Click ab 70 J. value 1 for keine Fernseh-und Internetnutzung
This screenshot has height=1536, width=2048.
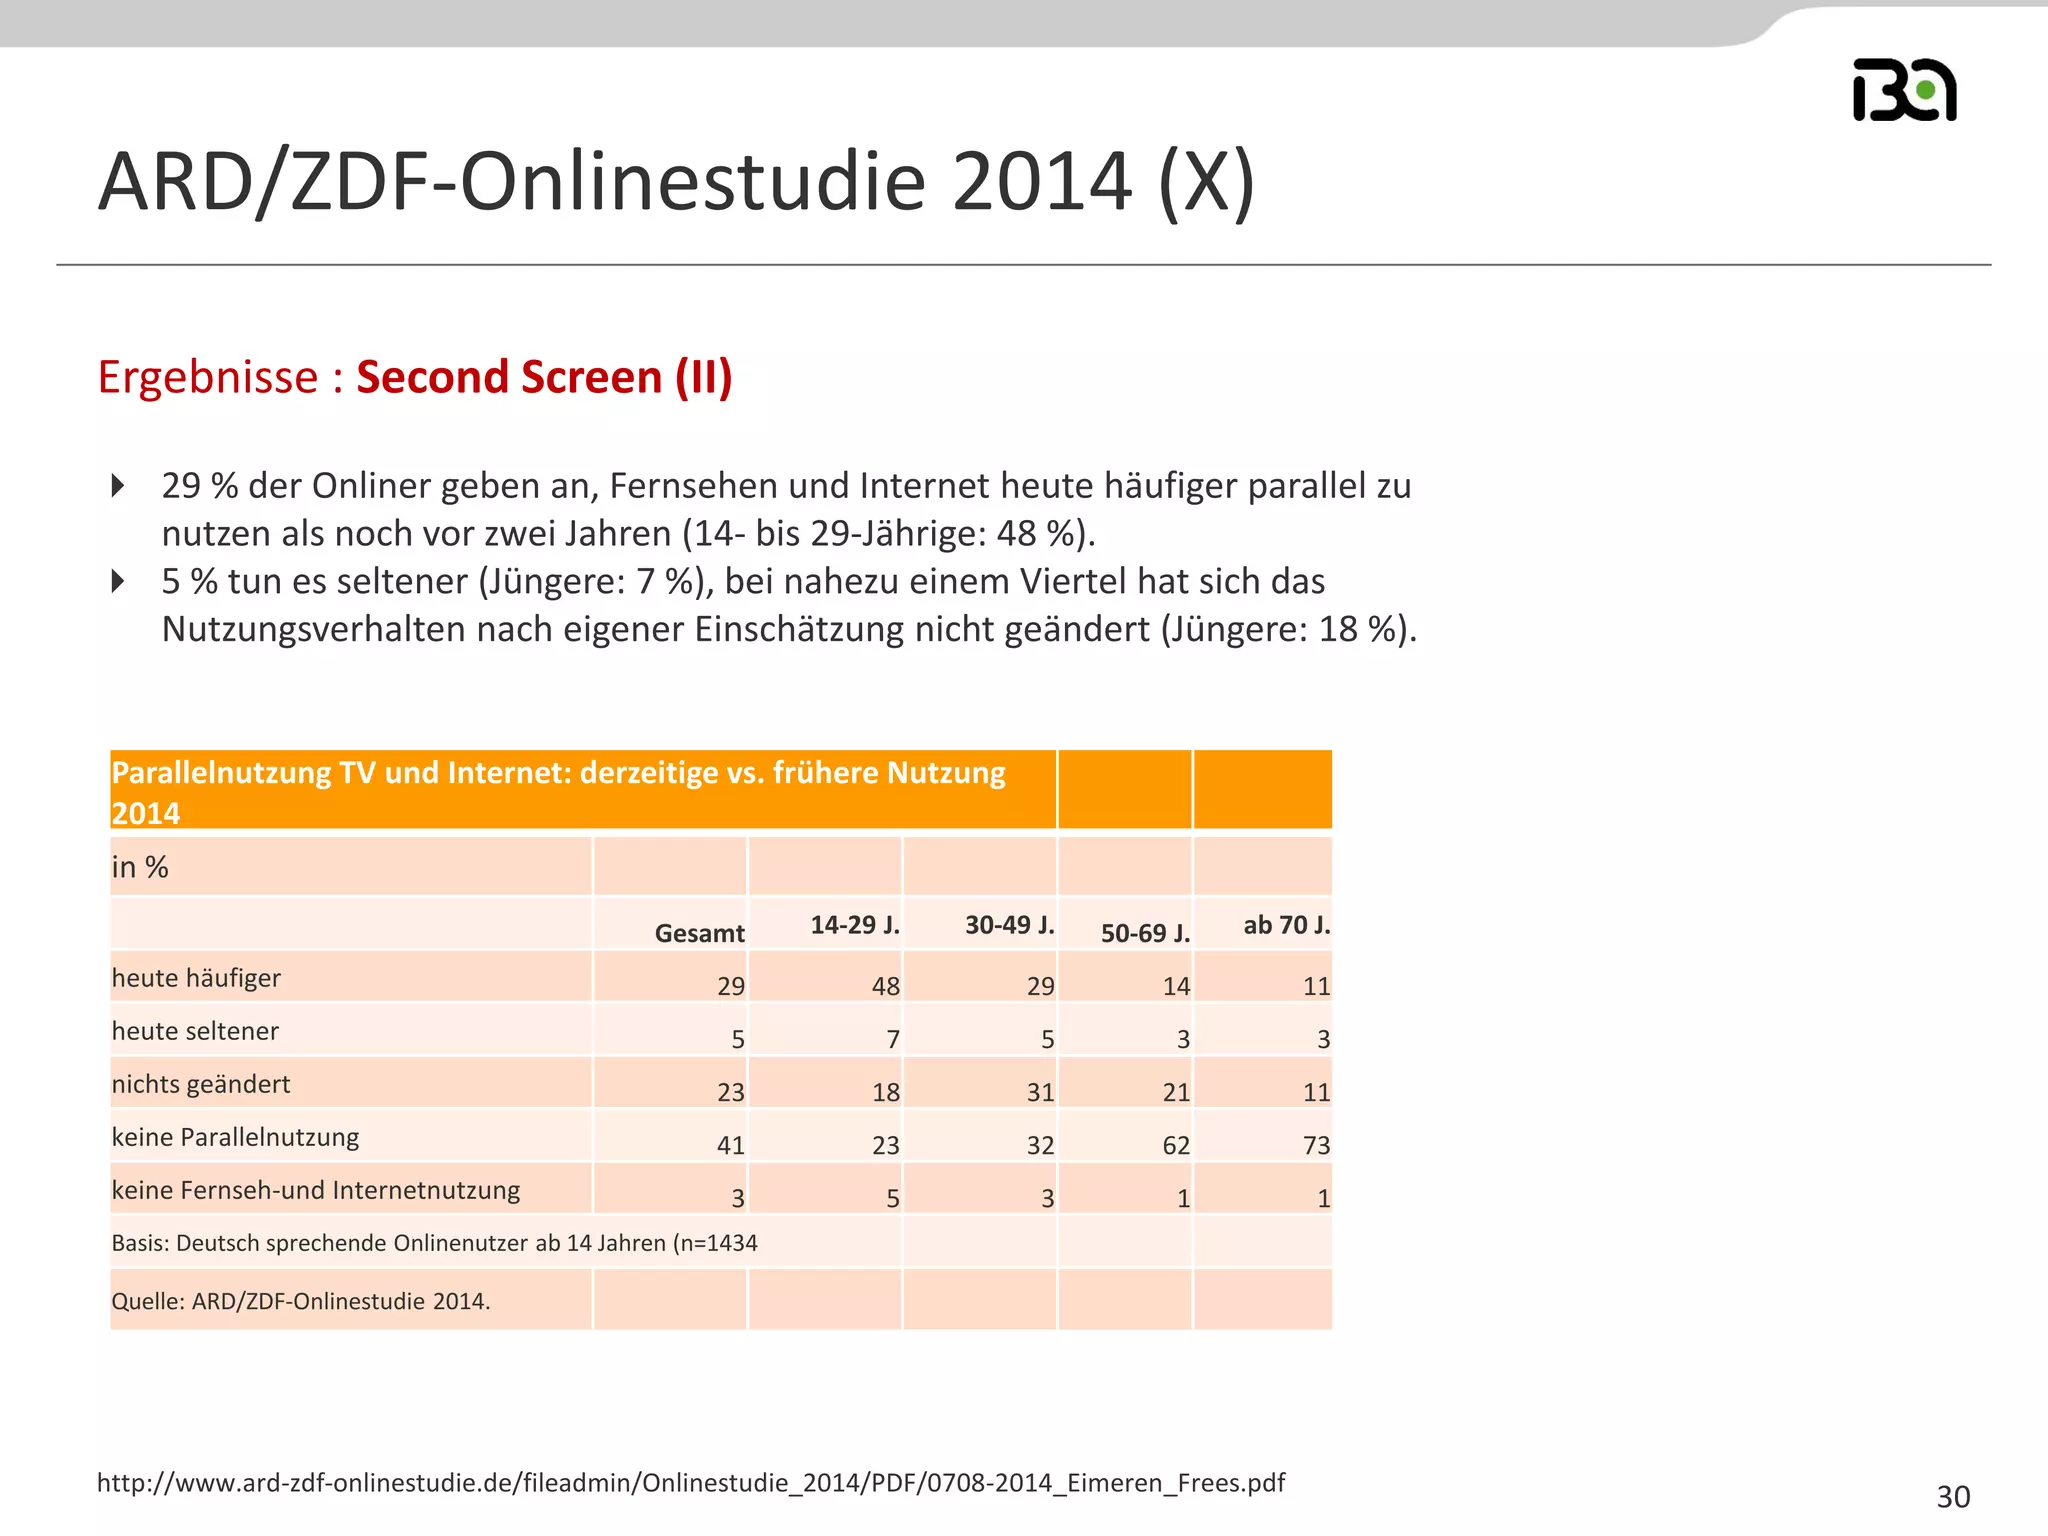(x=1324, y=1198)
